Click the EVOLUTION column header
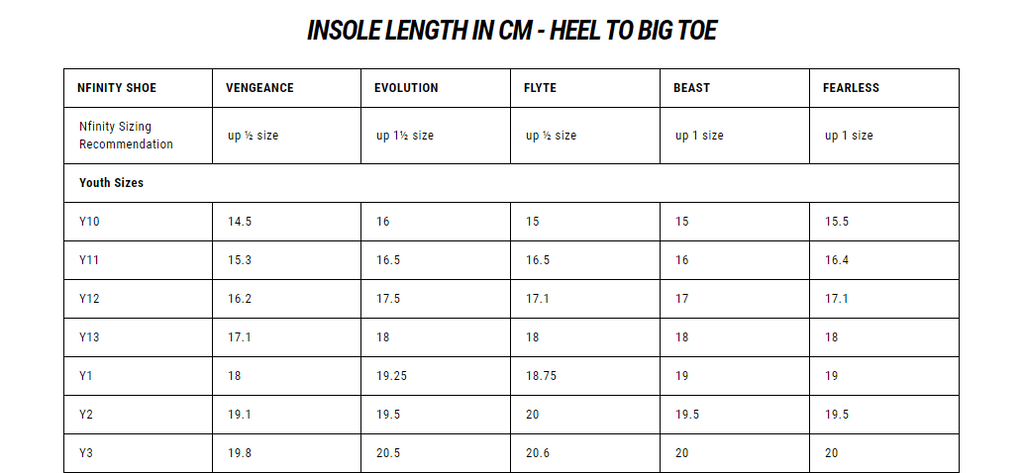Viewport: 1024px width, 473px height. (x=406, y=88)
